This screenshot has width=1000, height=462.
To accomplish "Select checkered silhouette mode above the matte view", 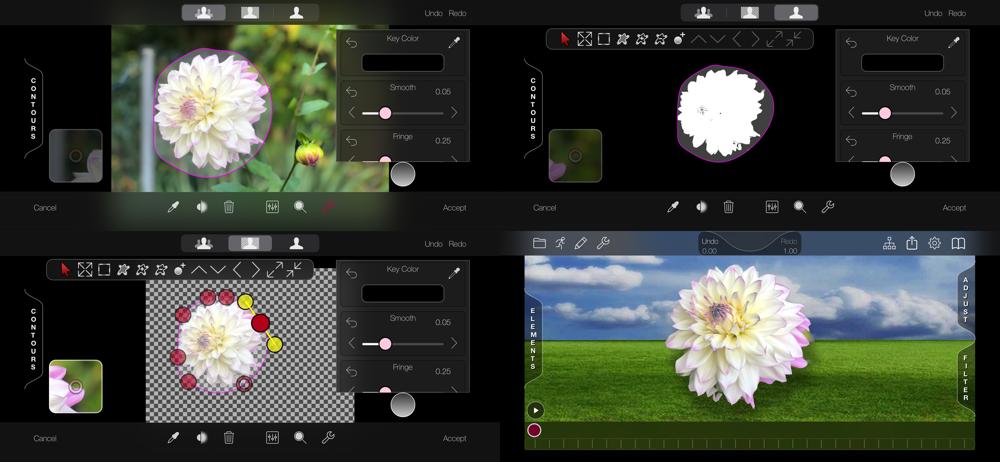I will (749, 13).
